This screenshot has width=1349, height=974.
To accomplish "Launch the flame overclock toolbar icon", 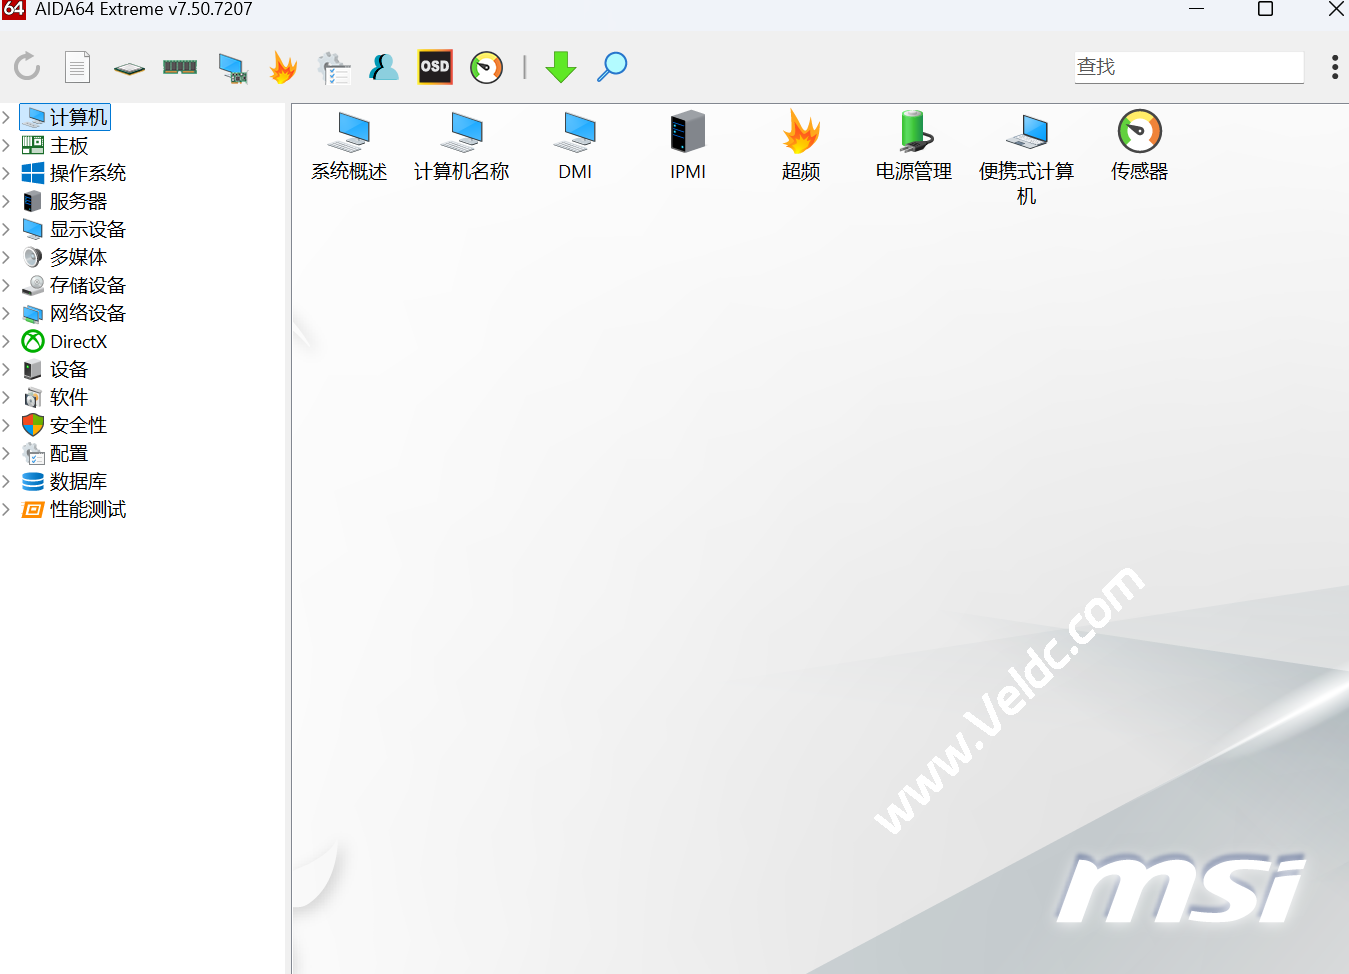I will [282, 66].
